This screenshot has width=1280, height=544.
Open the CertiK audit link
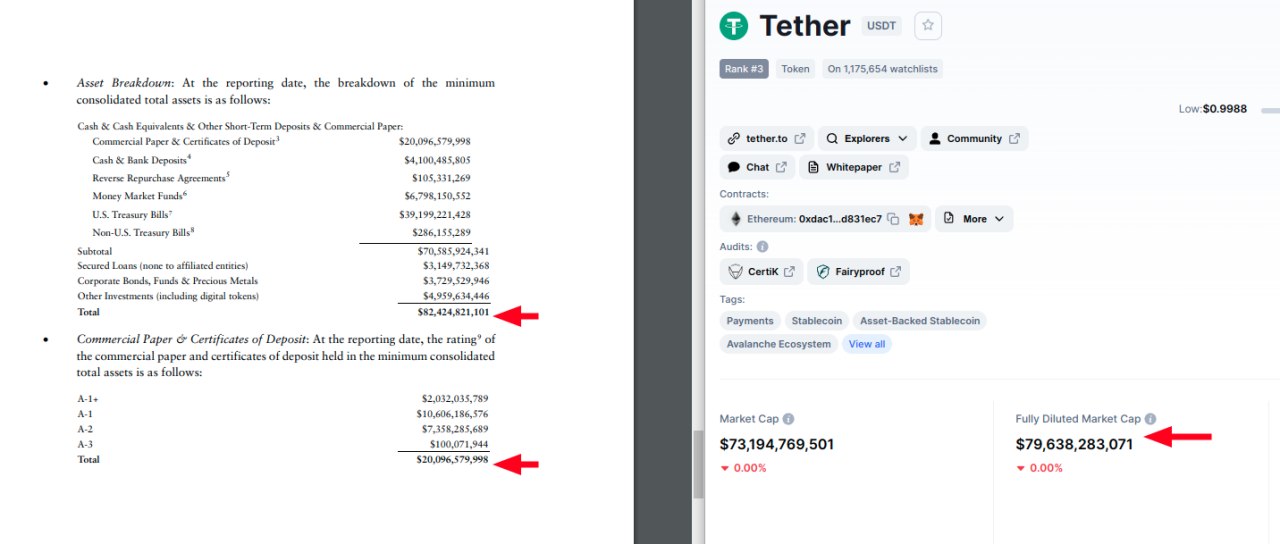[761, 271]
